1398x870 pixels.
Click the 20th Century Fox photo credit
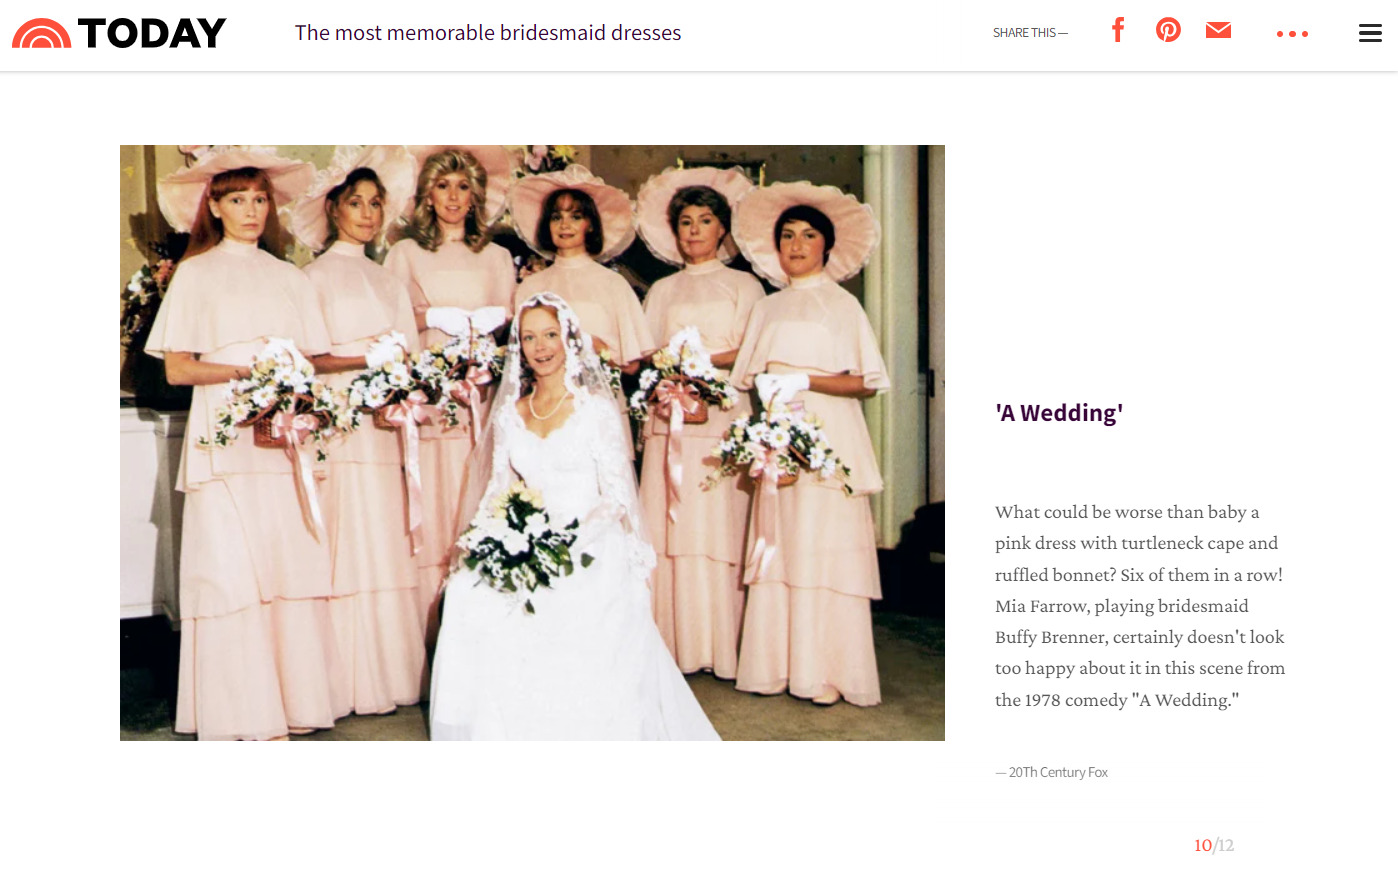point(1052,772)
